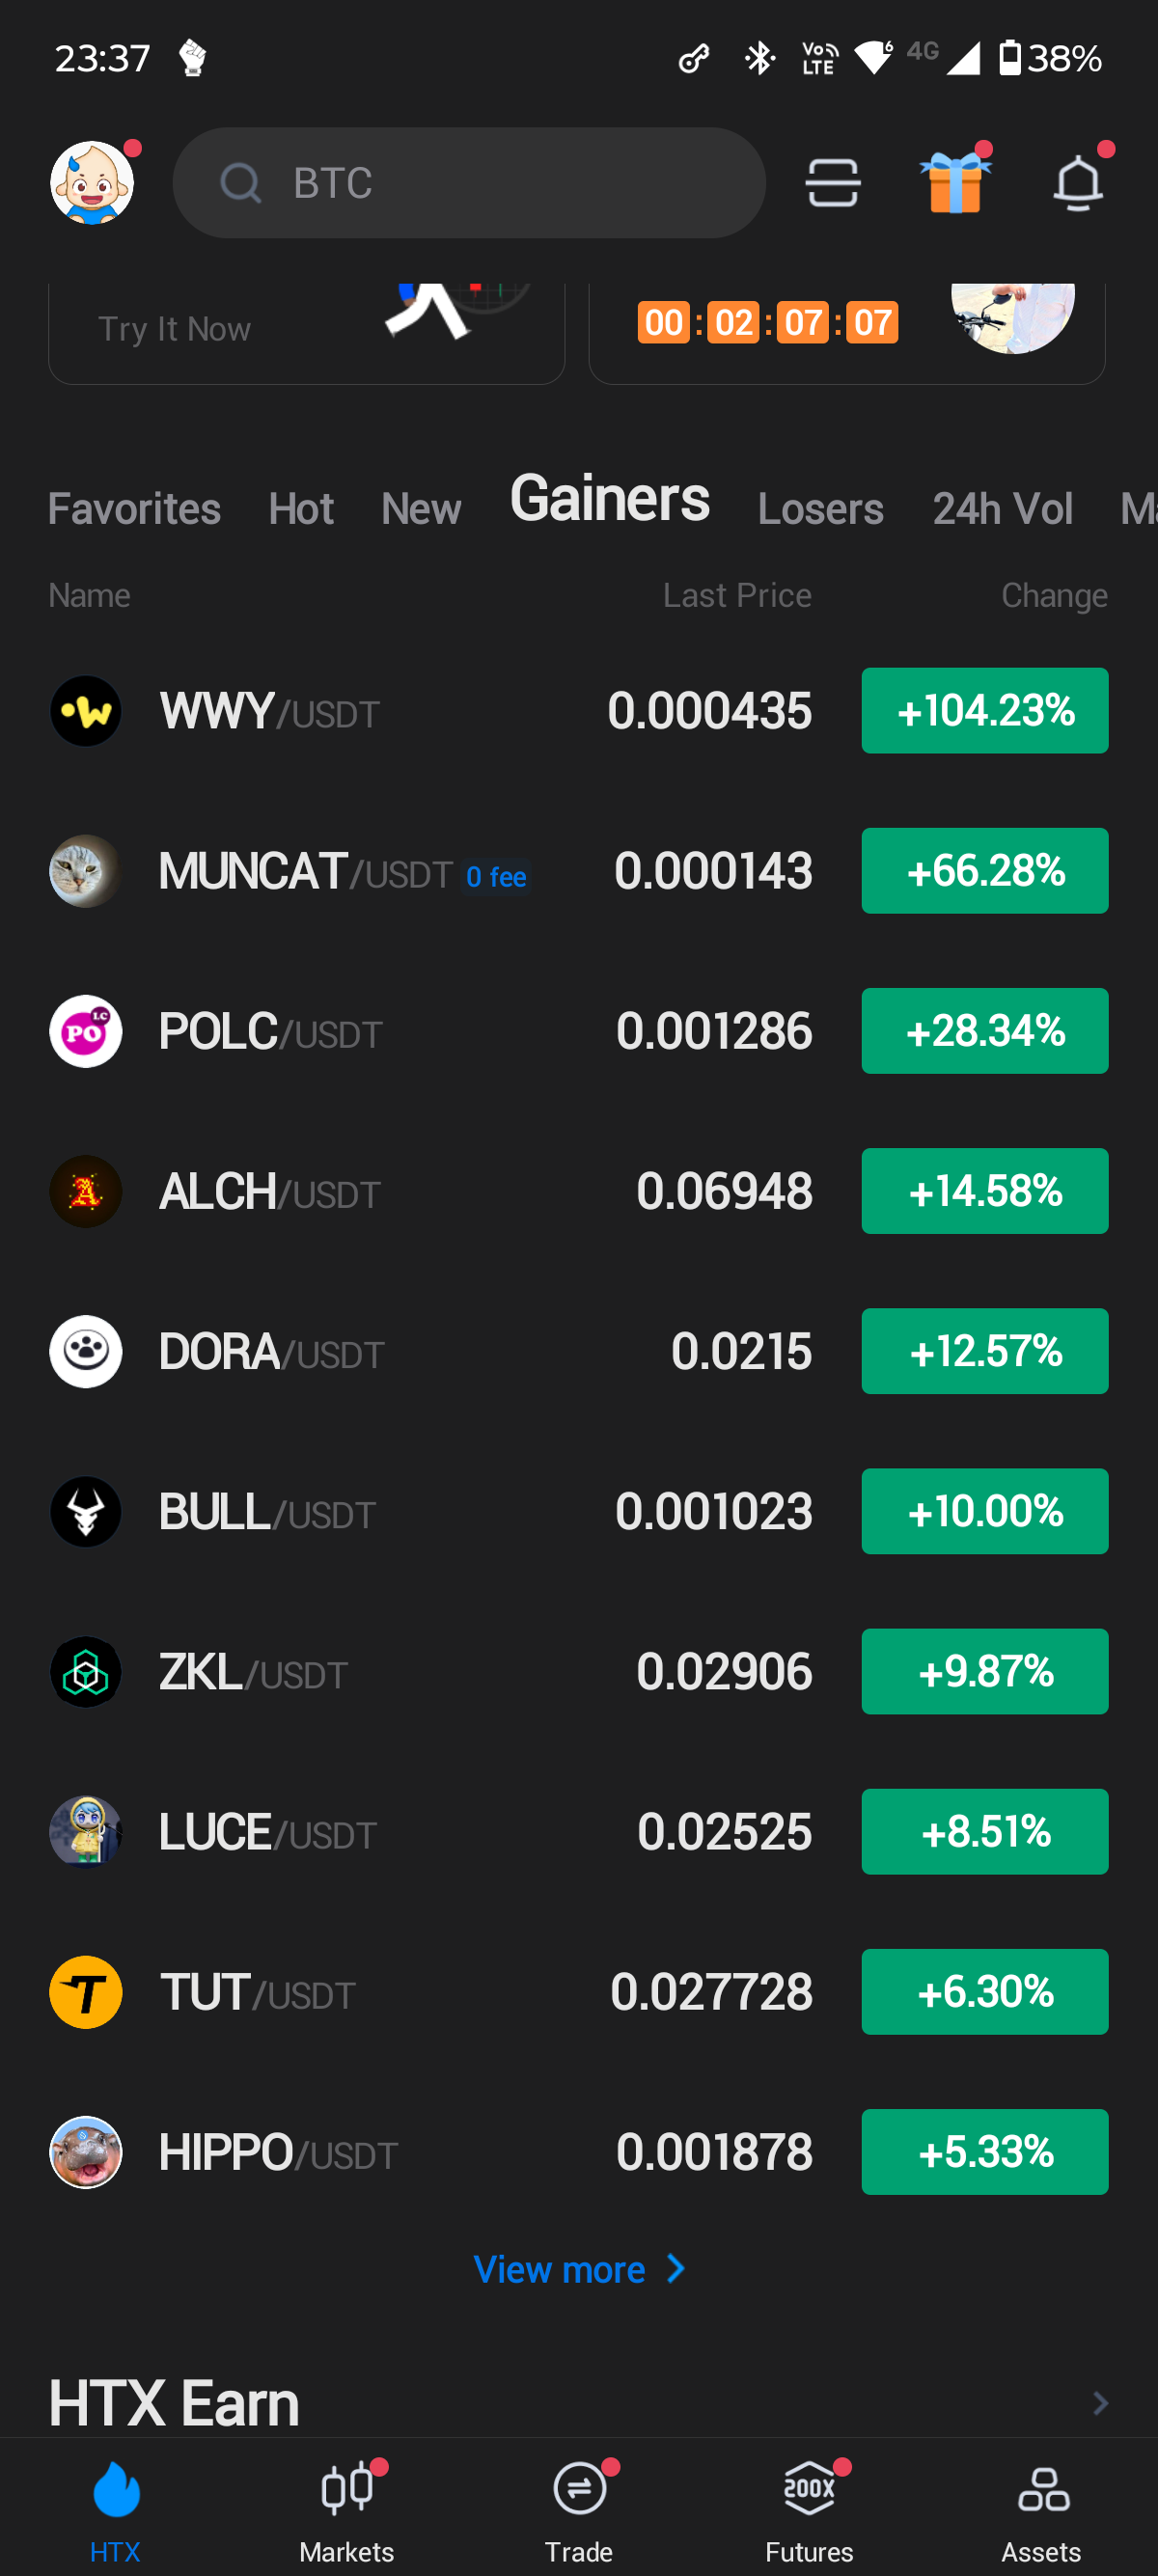Switch to the Losers tab
The height and width of the screenshot is (2576, 1158).
(820, 509)
